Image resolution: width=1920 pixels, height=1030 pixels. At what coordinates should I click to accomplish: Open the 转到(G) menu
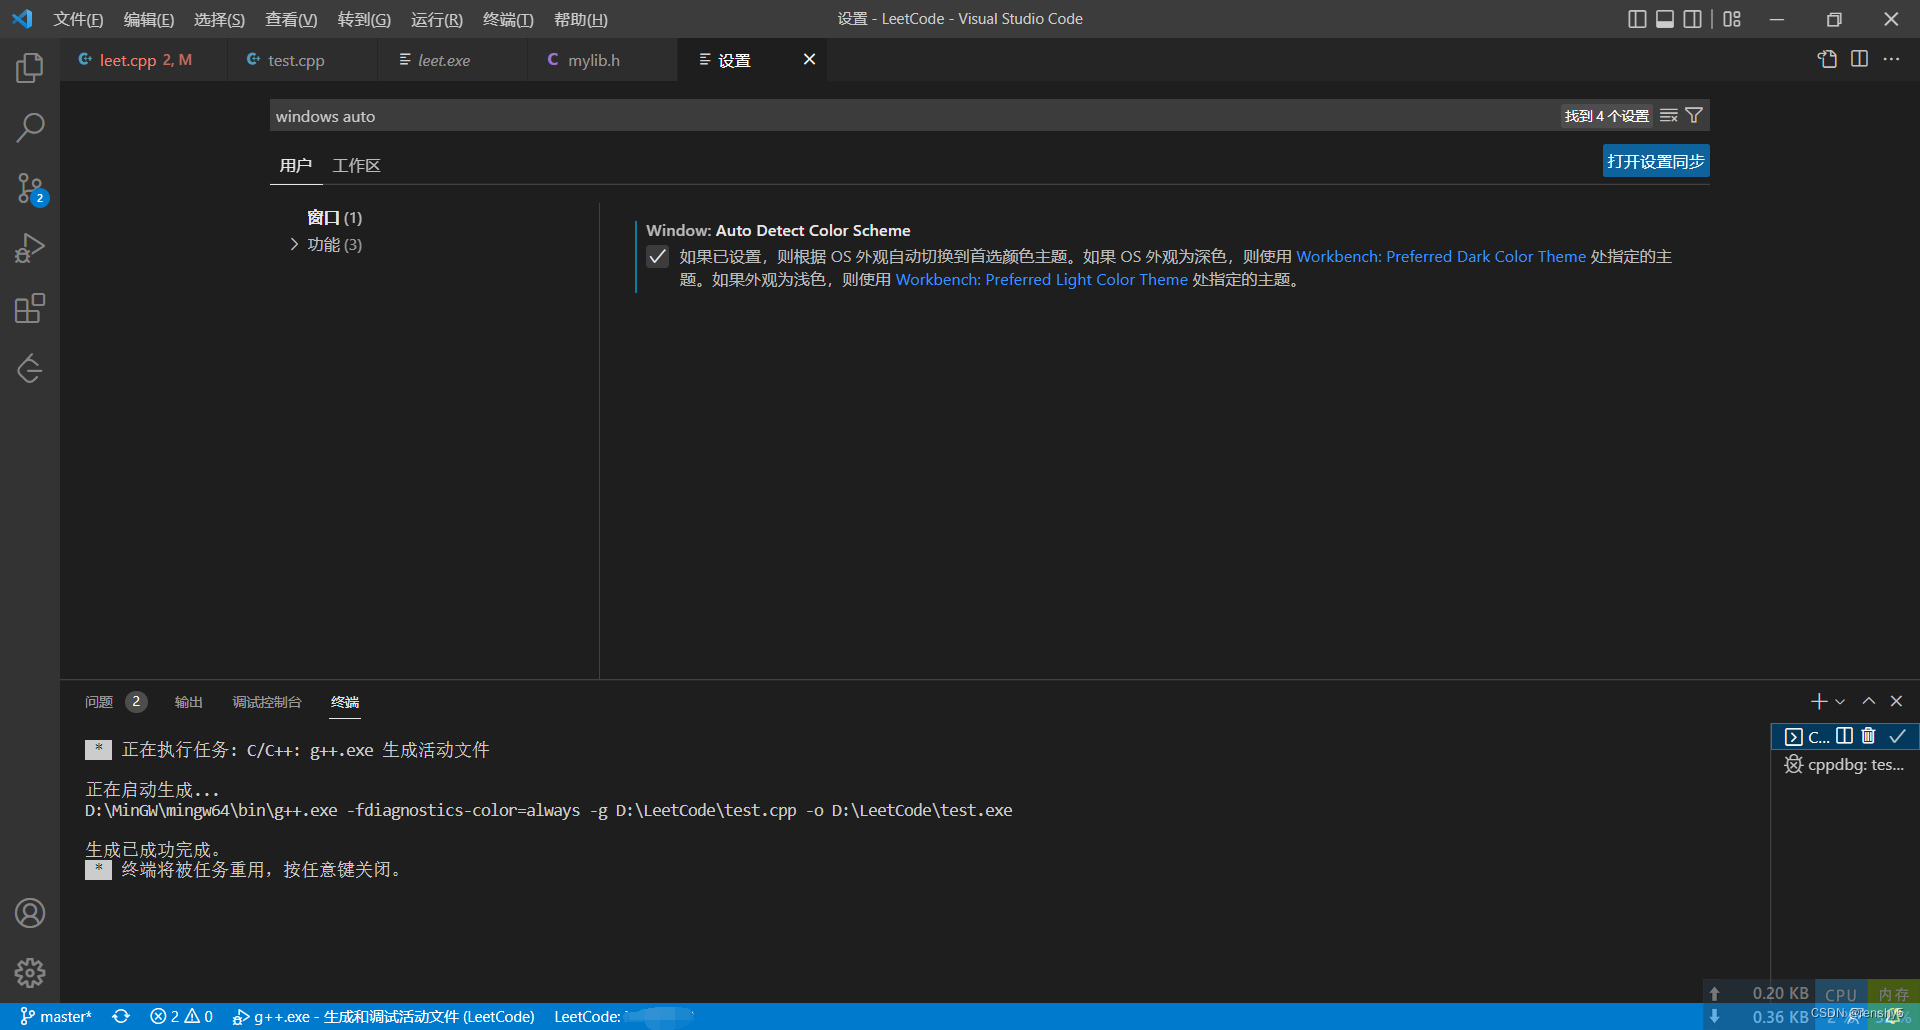click(x=364, y=19)
